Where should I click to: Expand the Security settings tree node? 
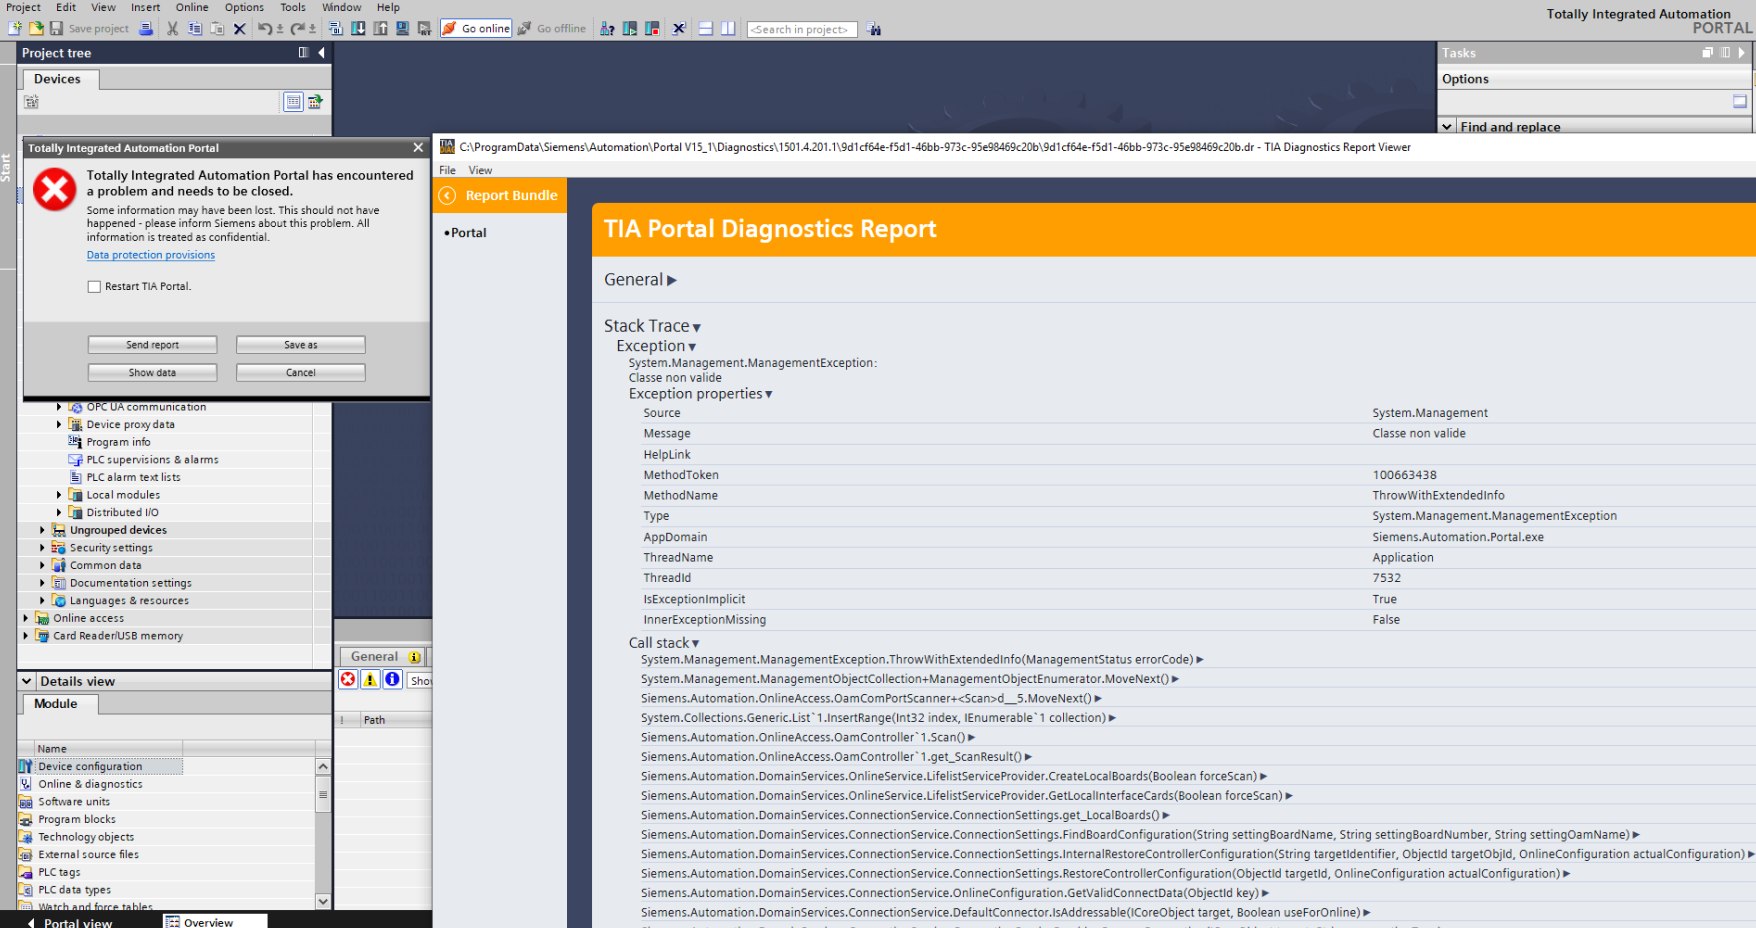[x=42, y=548]
